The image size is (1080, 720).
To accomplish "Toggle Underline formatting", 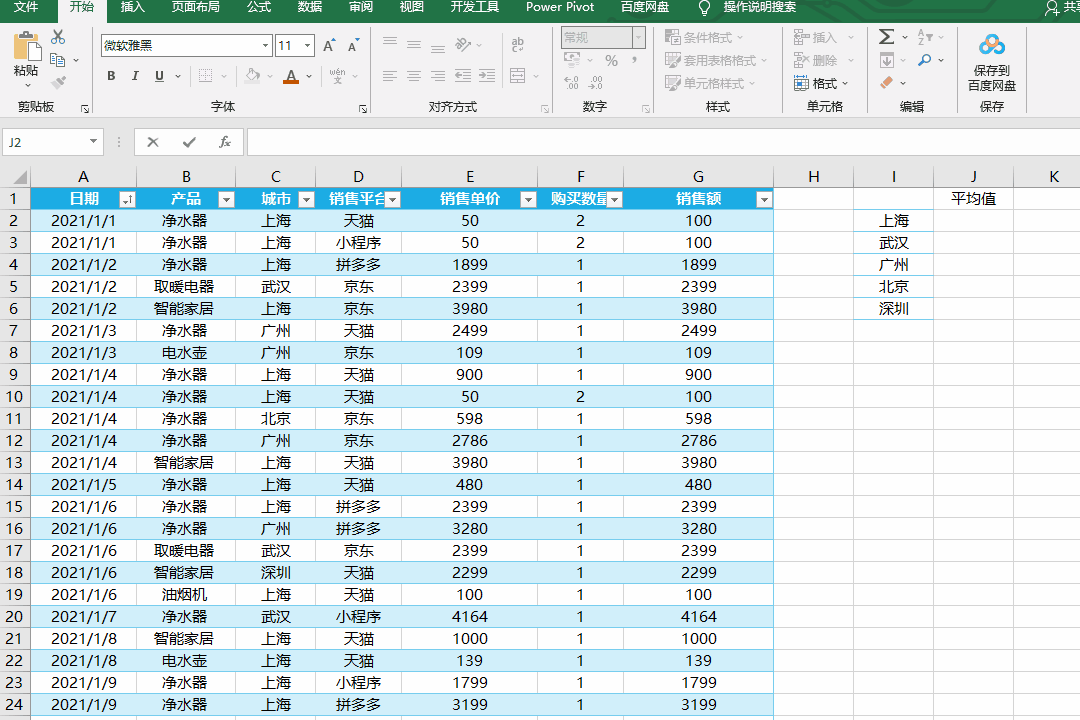I will [161, 76].
